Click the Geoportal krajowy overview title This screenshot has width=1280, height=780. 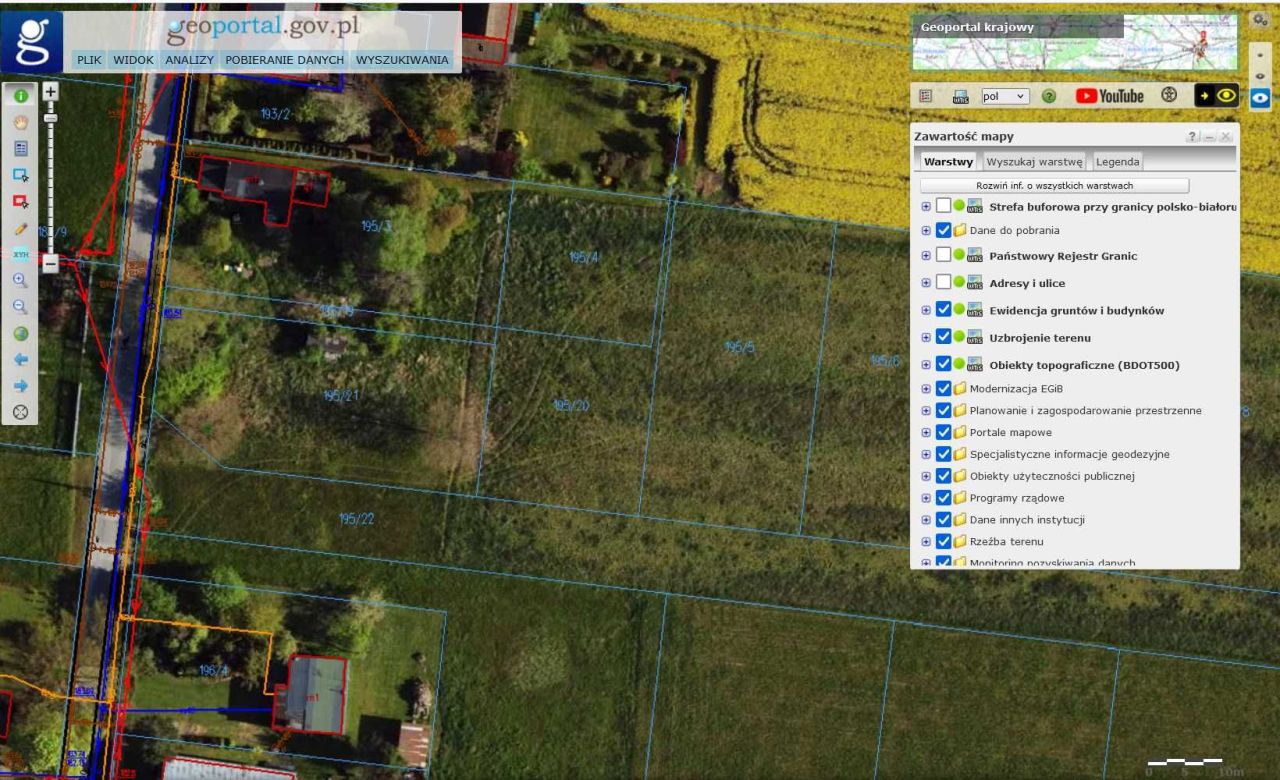coord(977,27)
